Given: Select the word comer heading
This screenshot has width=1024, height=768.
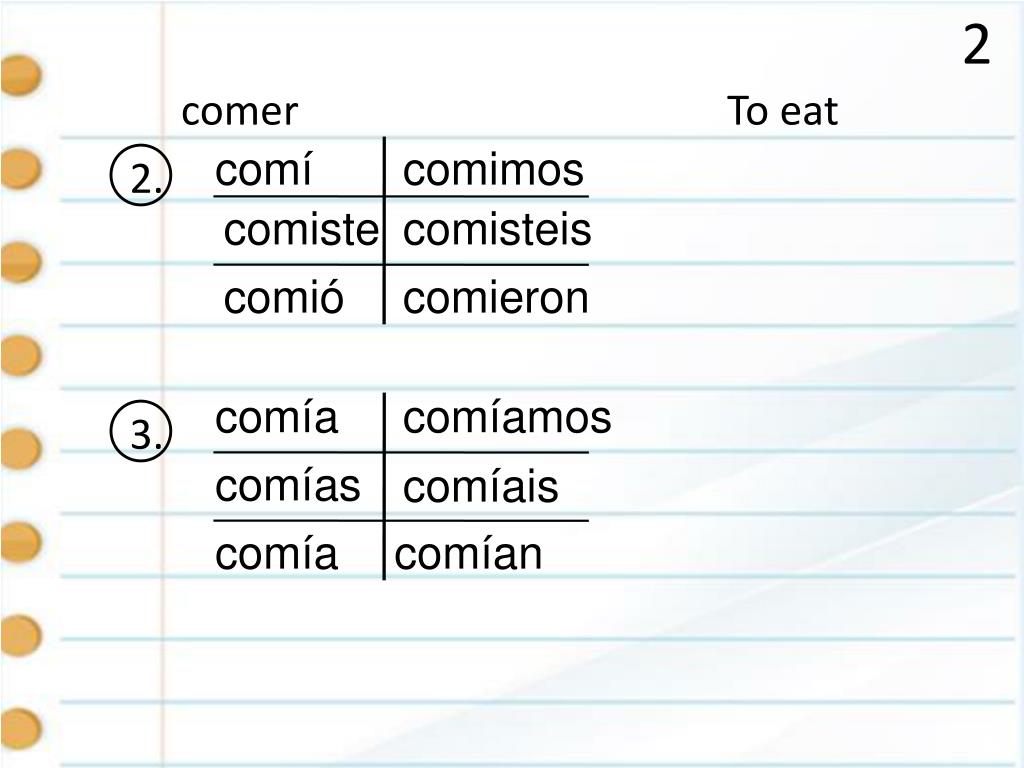Looking at the screenshot, I should [240, 112].
